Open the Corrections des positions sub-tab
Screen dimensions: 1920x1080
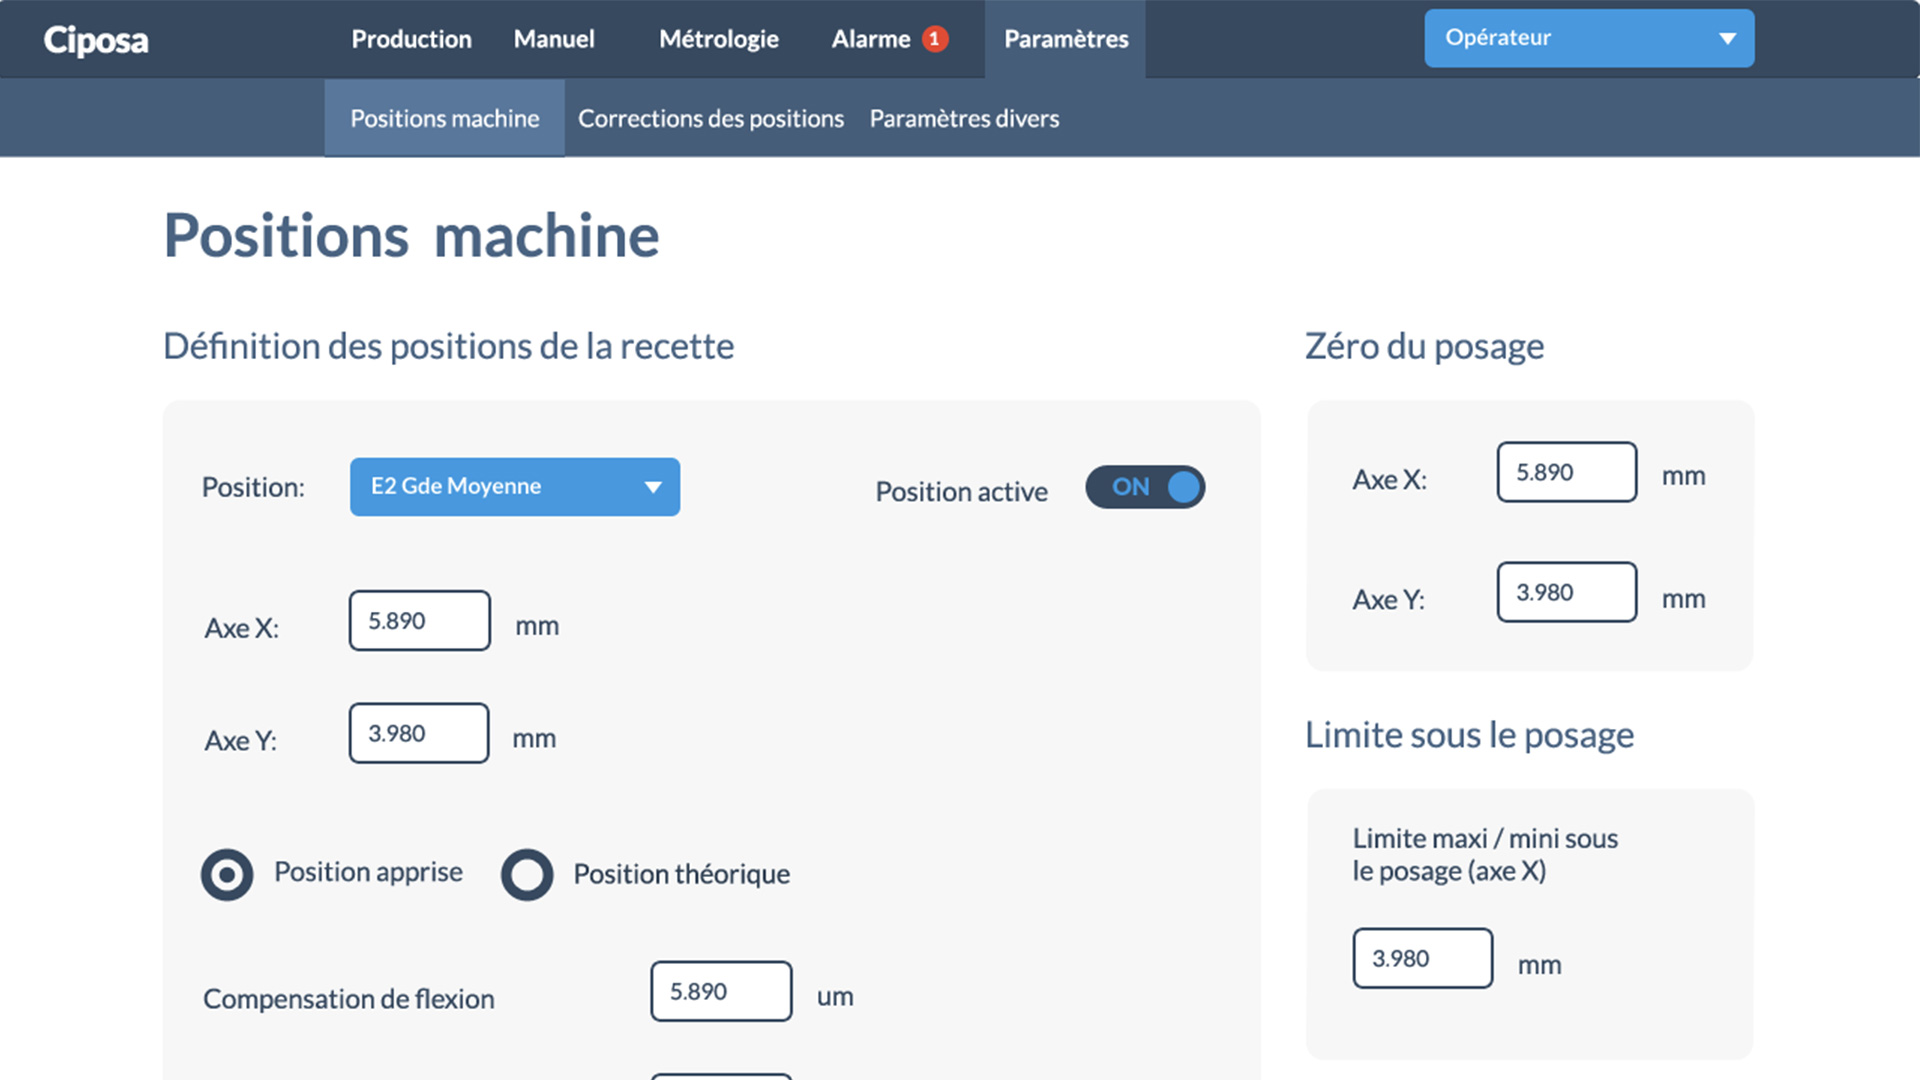point(710,119)
